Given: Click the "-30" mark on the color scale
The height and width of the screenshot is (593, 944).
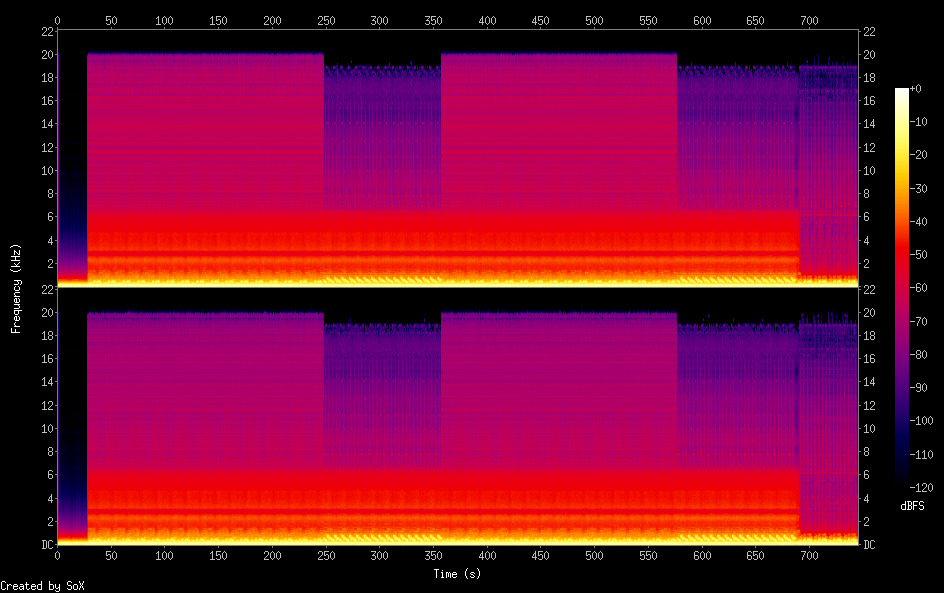Looking at the screenshot, I should pyautogui.click(x=926, y=189).
